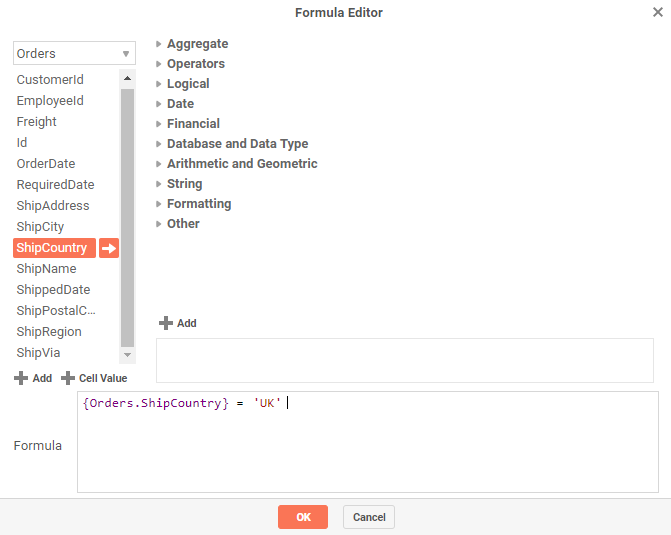The width and height of the screenshot is (671, 535).
Task: Select the OrderDate field
Action: click(46, 163)
